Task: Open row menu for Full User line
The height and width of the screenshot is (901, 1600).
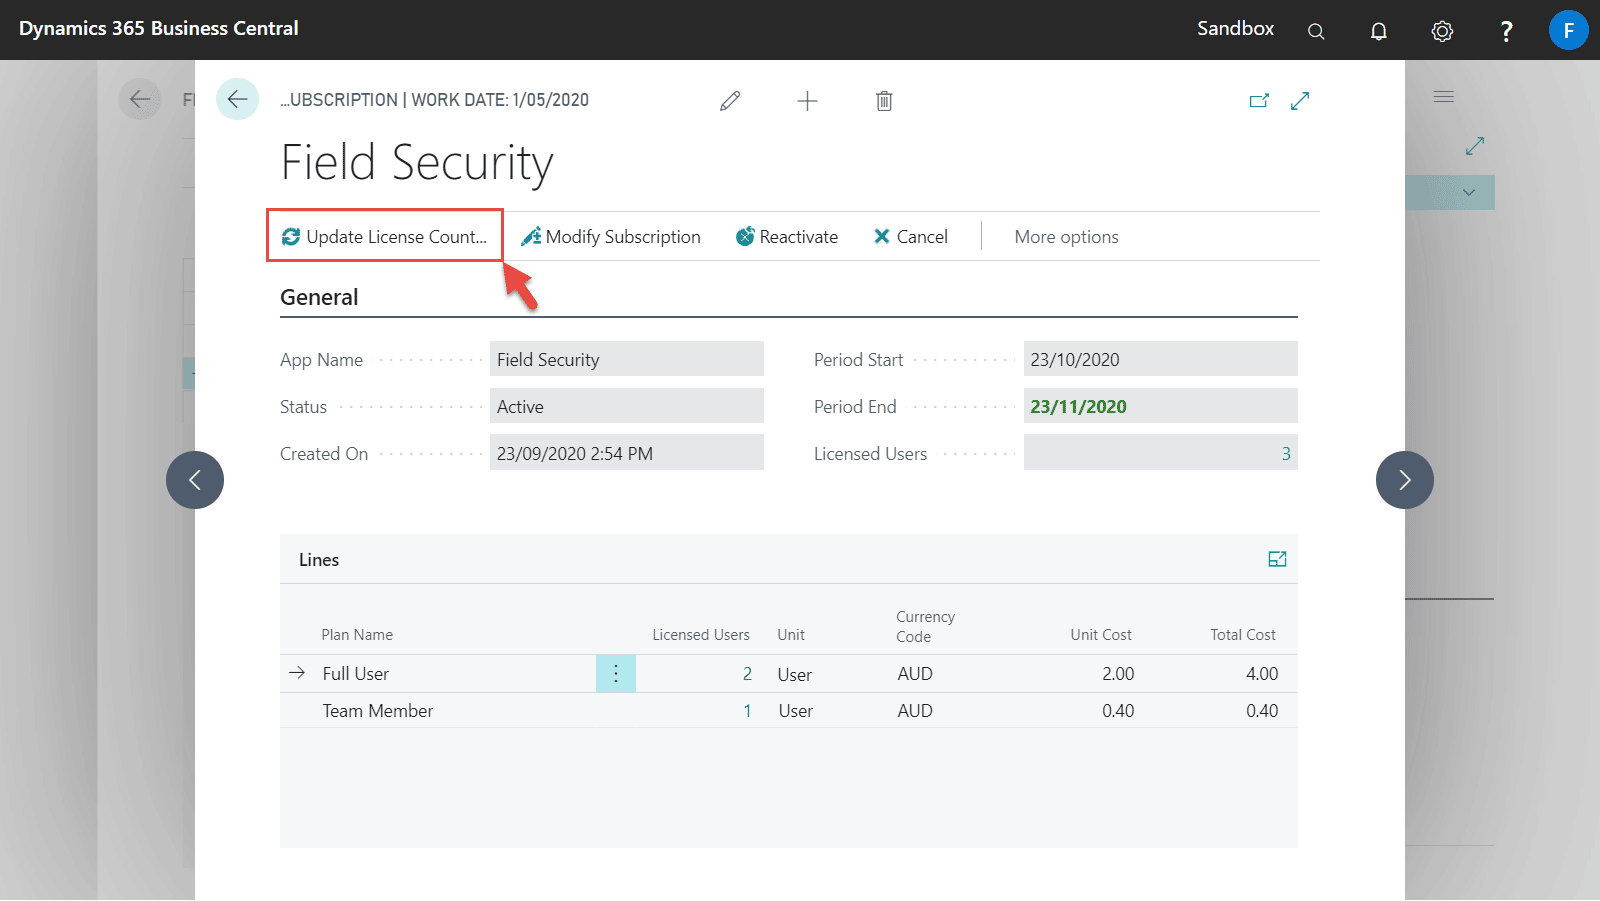Action: point(616,674)
